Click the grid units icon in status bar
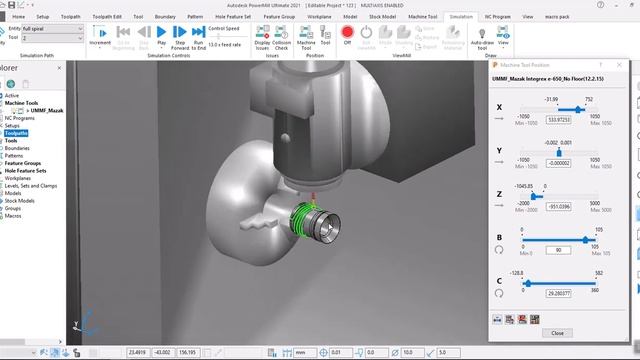 (287, 353)
